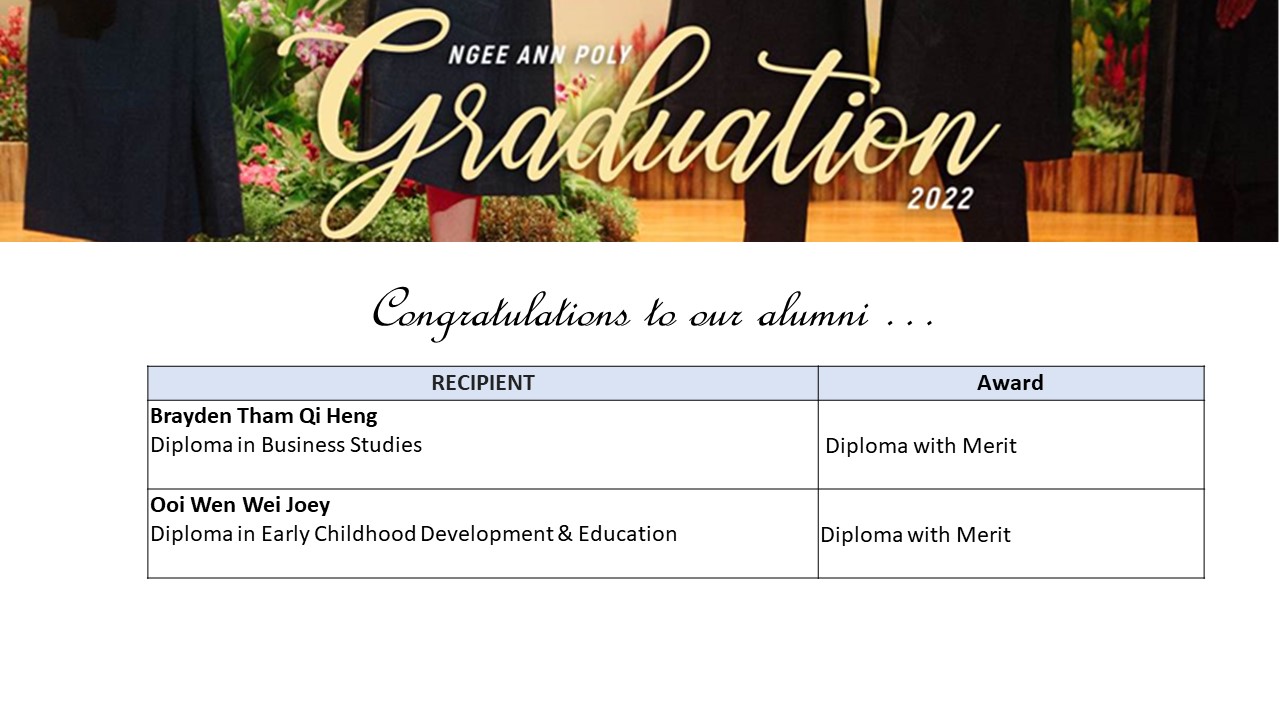Click the 2022 year label in banner
The height and width of the screenshot is (720, 1280).
pos(940,198)
